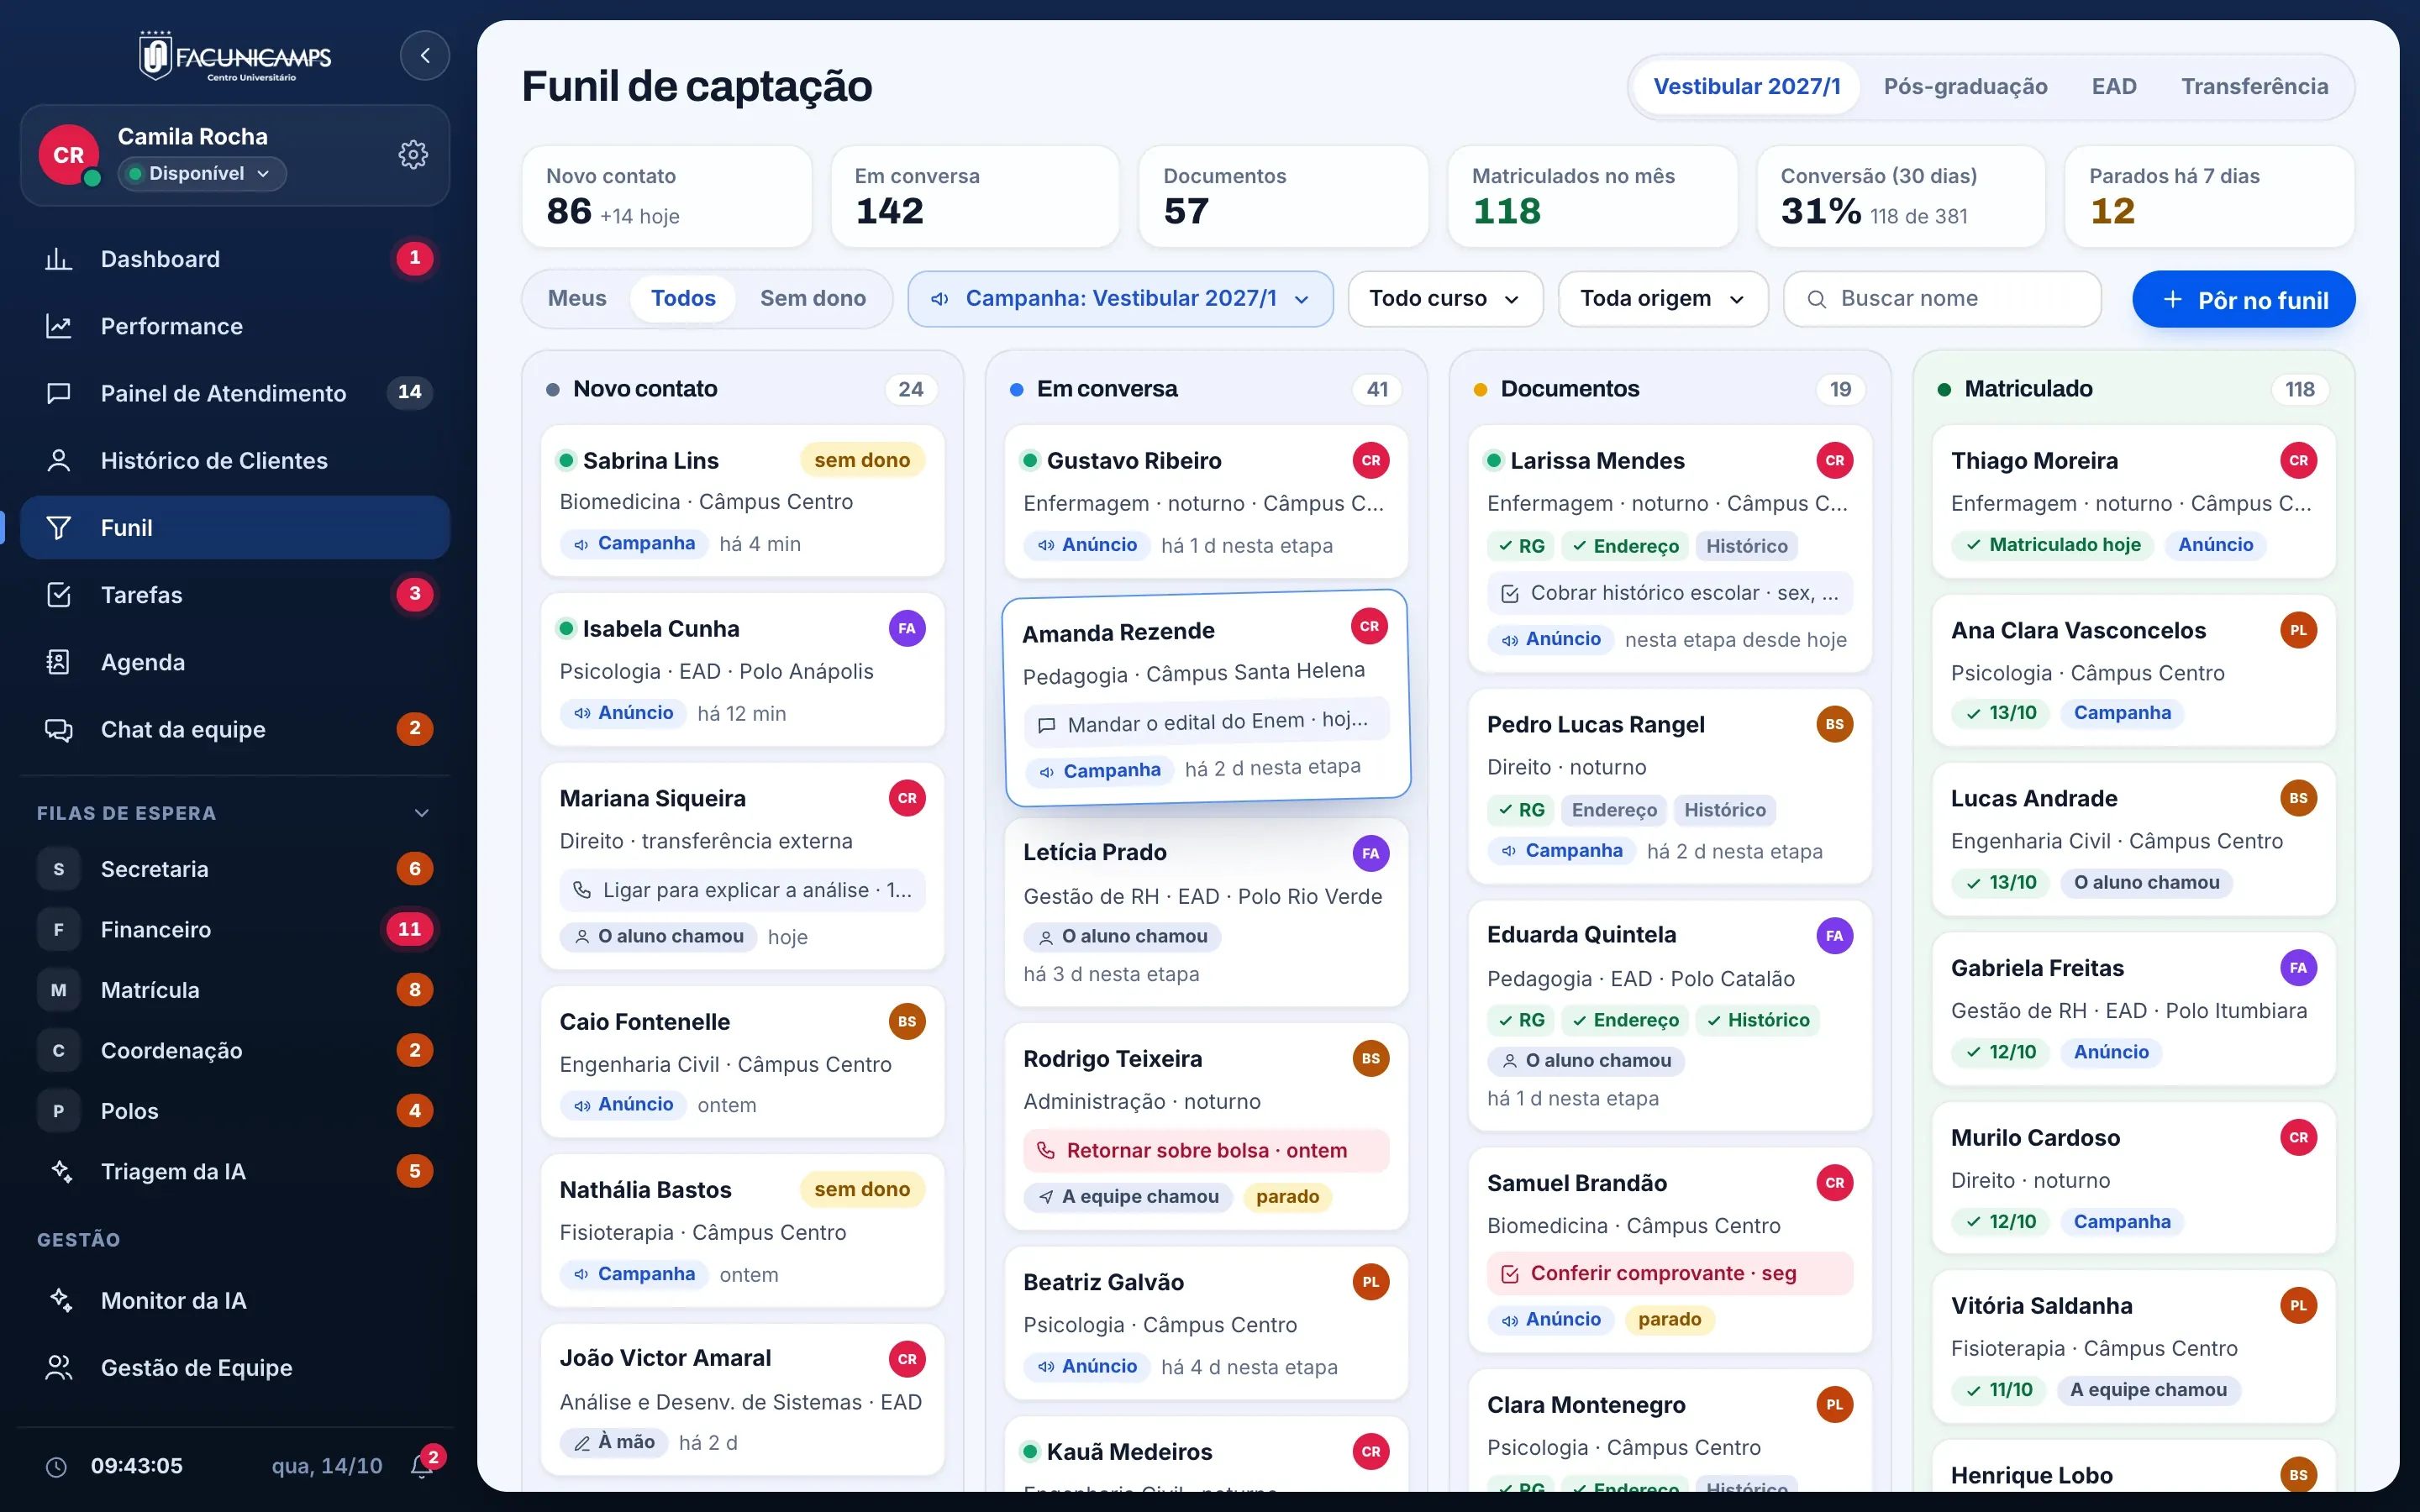This screenshot has width=2420, height=1512.
Task: Click the Parados há 7 dias stat card
Action: pos(2209,196)
